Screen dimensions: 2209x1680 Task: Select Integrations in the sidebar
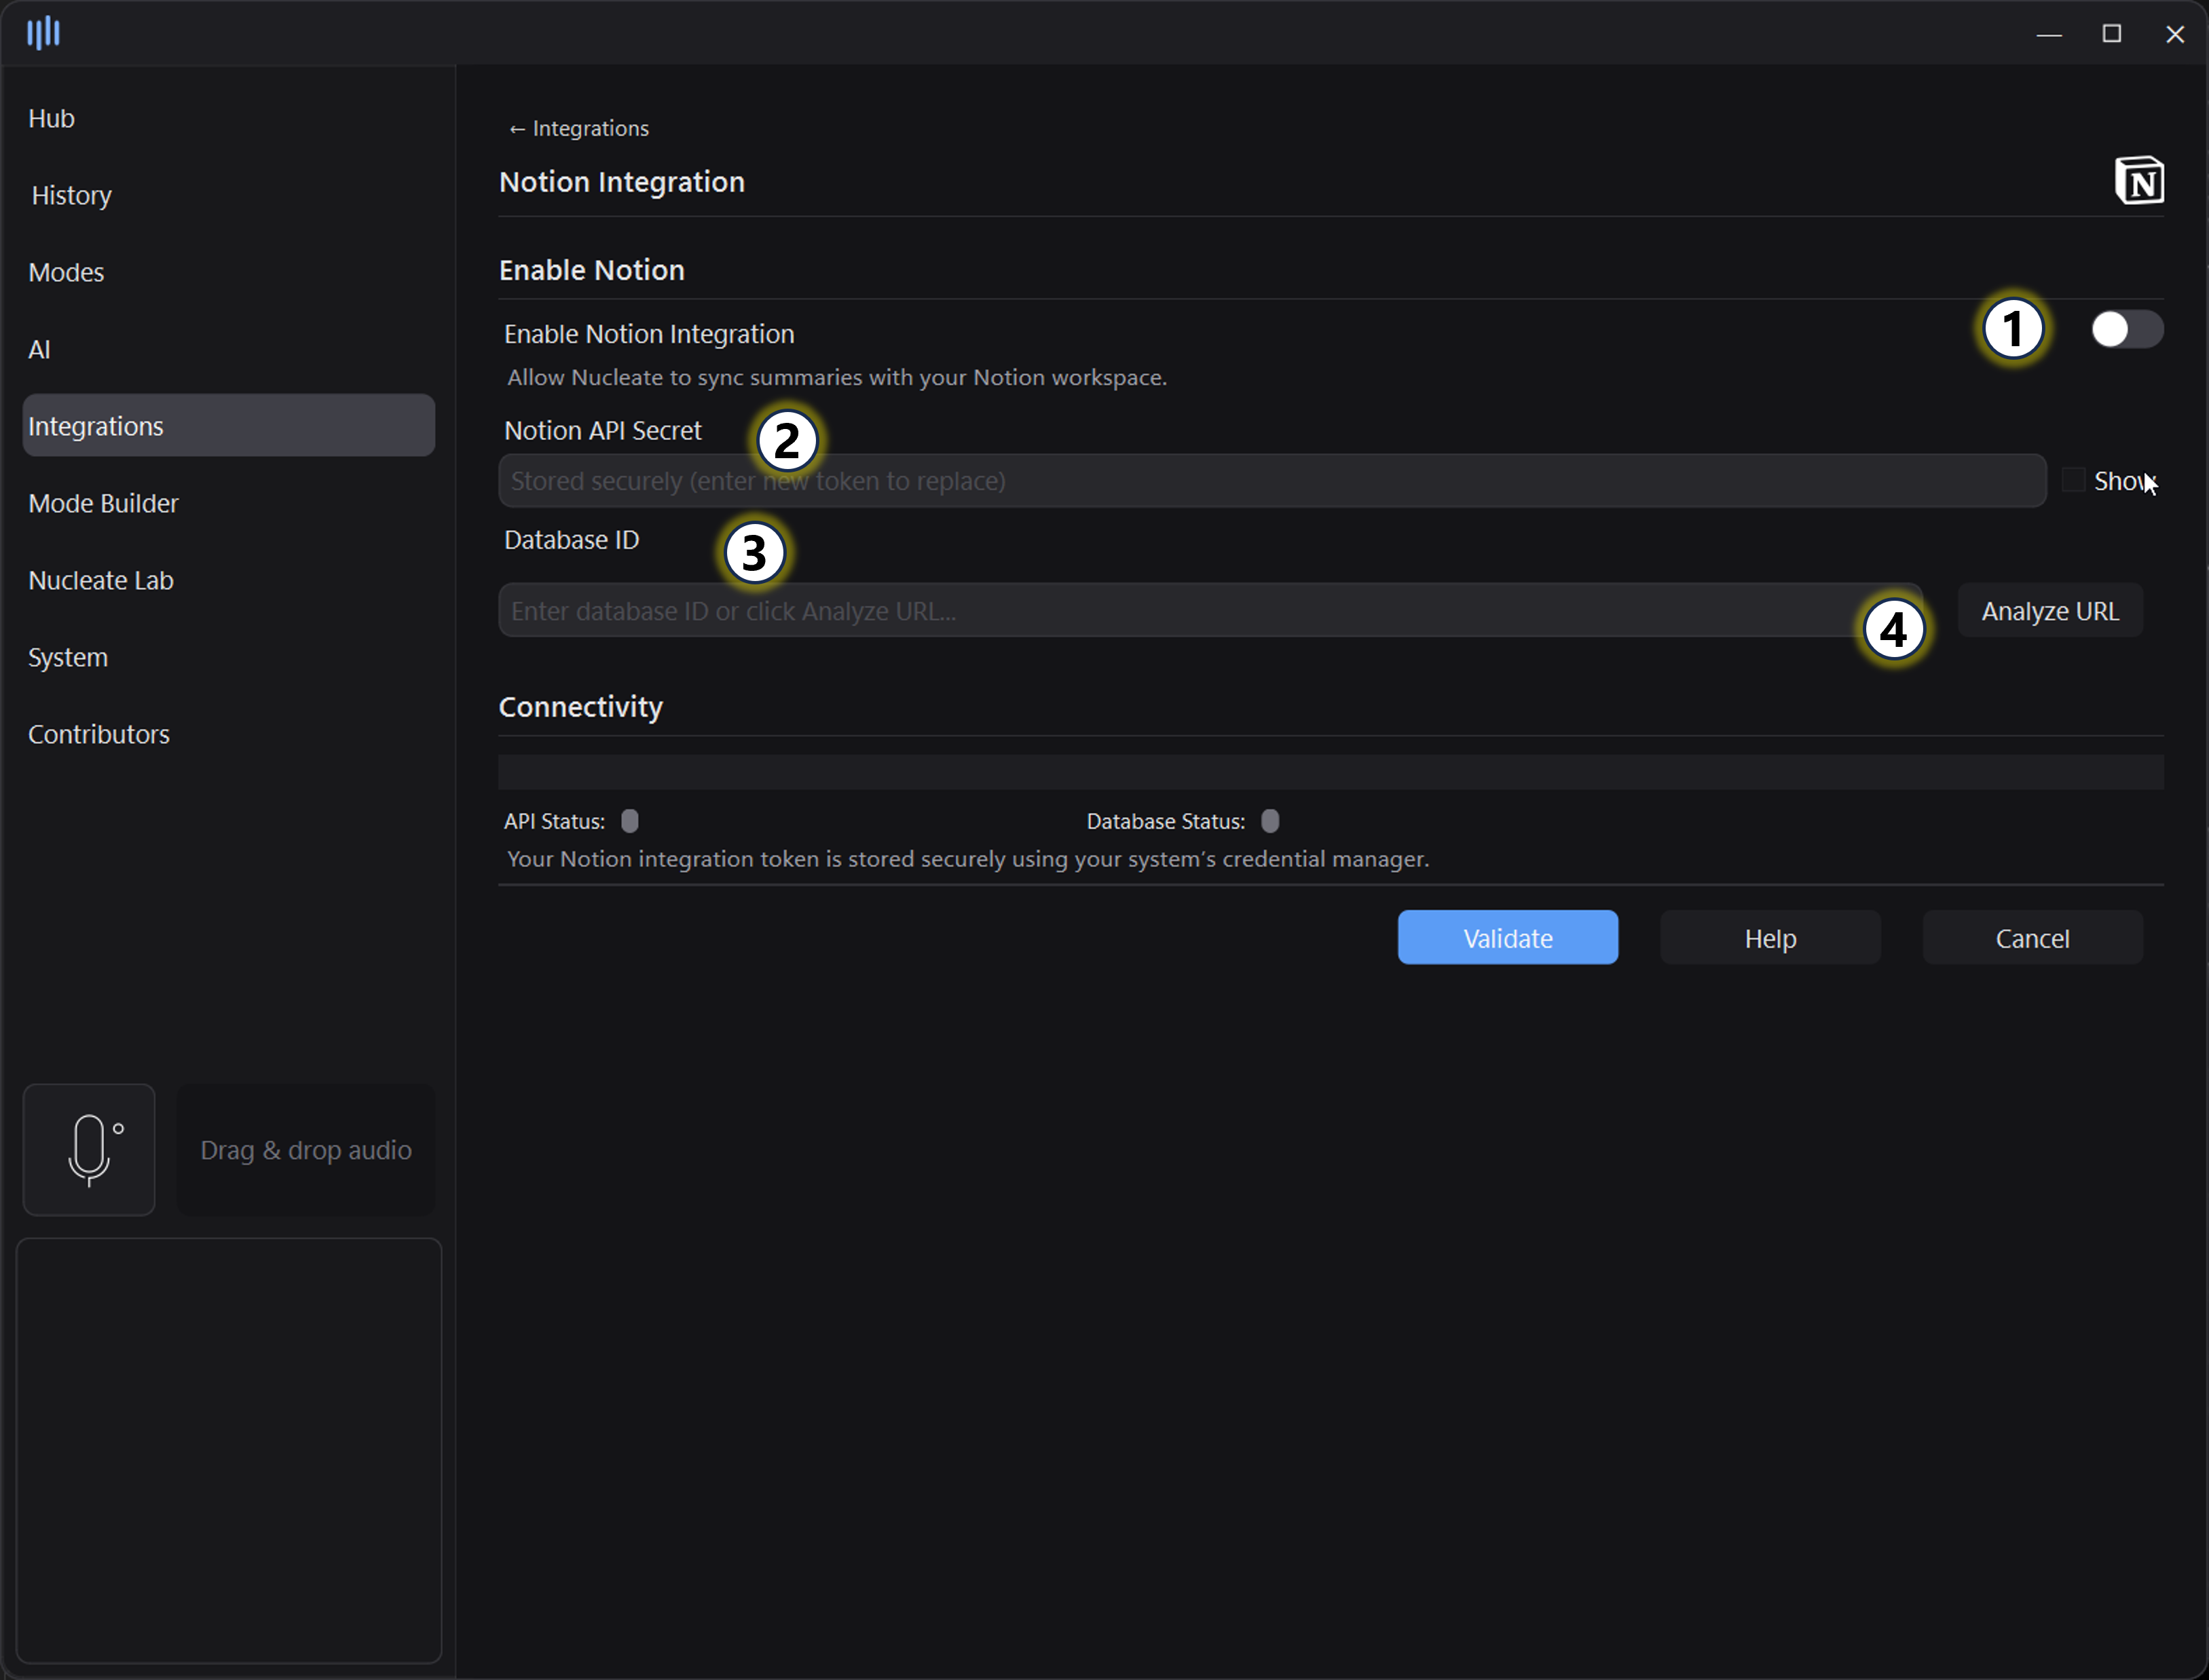pos(229,426)
